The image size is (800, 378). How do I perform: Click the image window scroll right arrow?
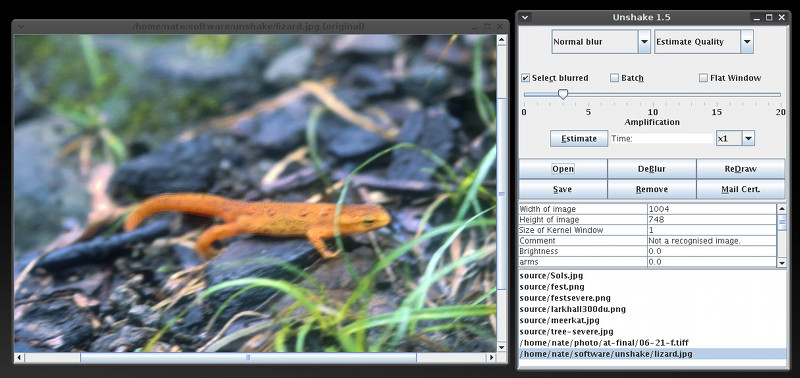click(492, 358)
